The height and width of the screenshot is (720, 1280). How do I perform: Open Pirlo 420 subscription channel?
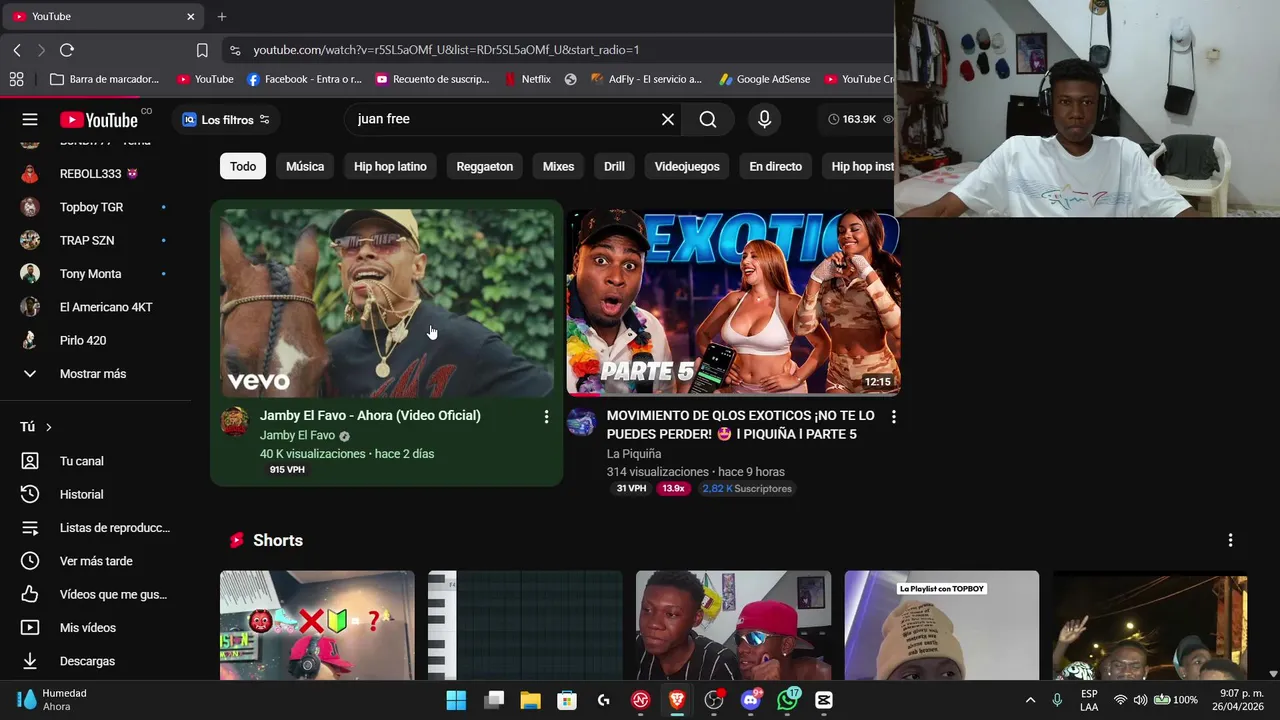tap(95, 340)
